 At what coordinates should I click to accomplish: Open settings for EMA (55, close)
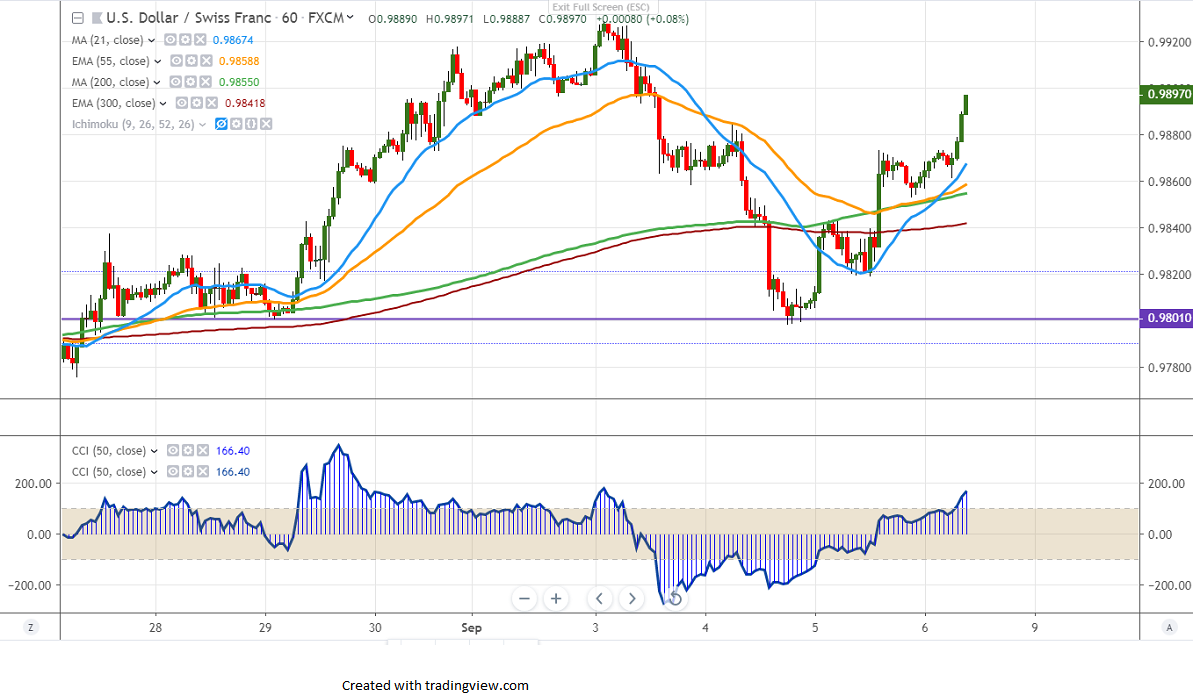[191, 61]
